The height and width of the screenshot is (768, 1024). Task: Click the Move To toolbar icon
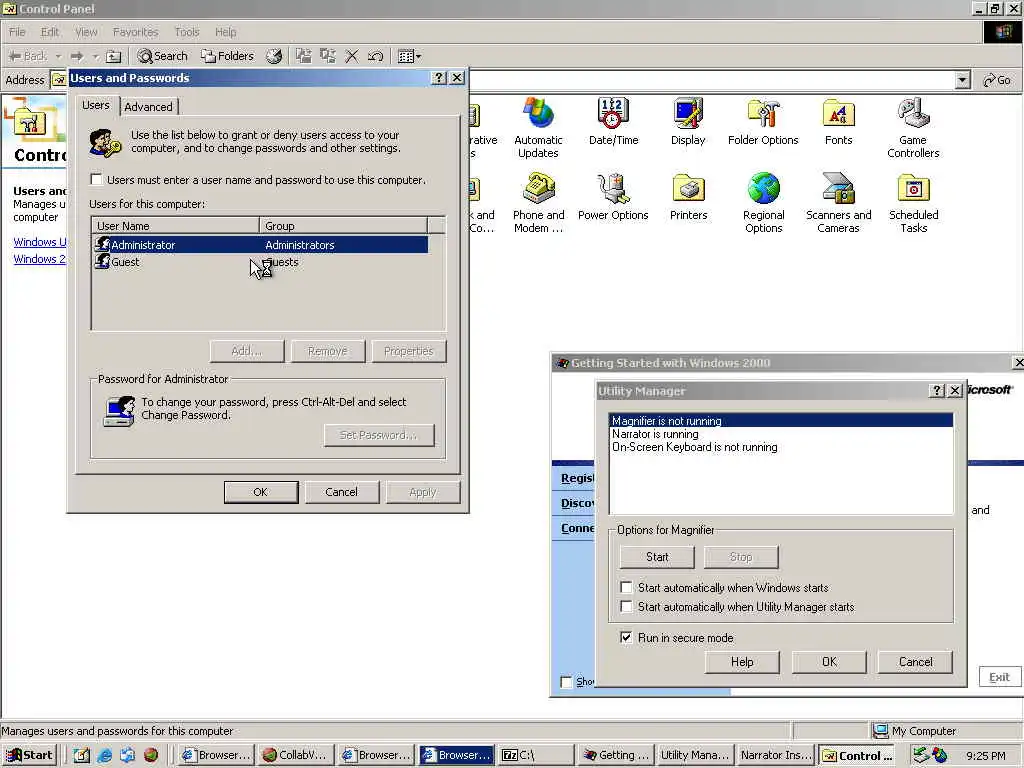304,56
